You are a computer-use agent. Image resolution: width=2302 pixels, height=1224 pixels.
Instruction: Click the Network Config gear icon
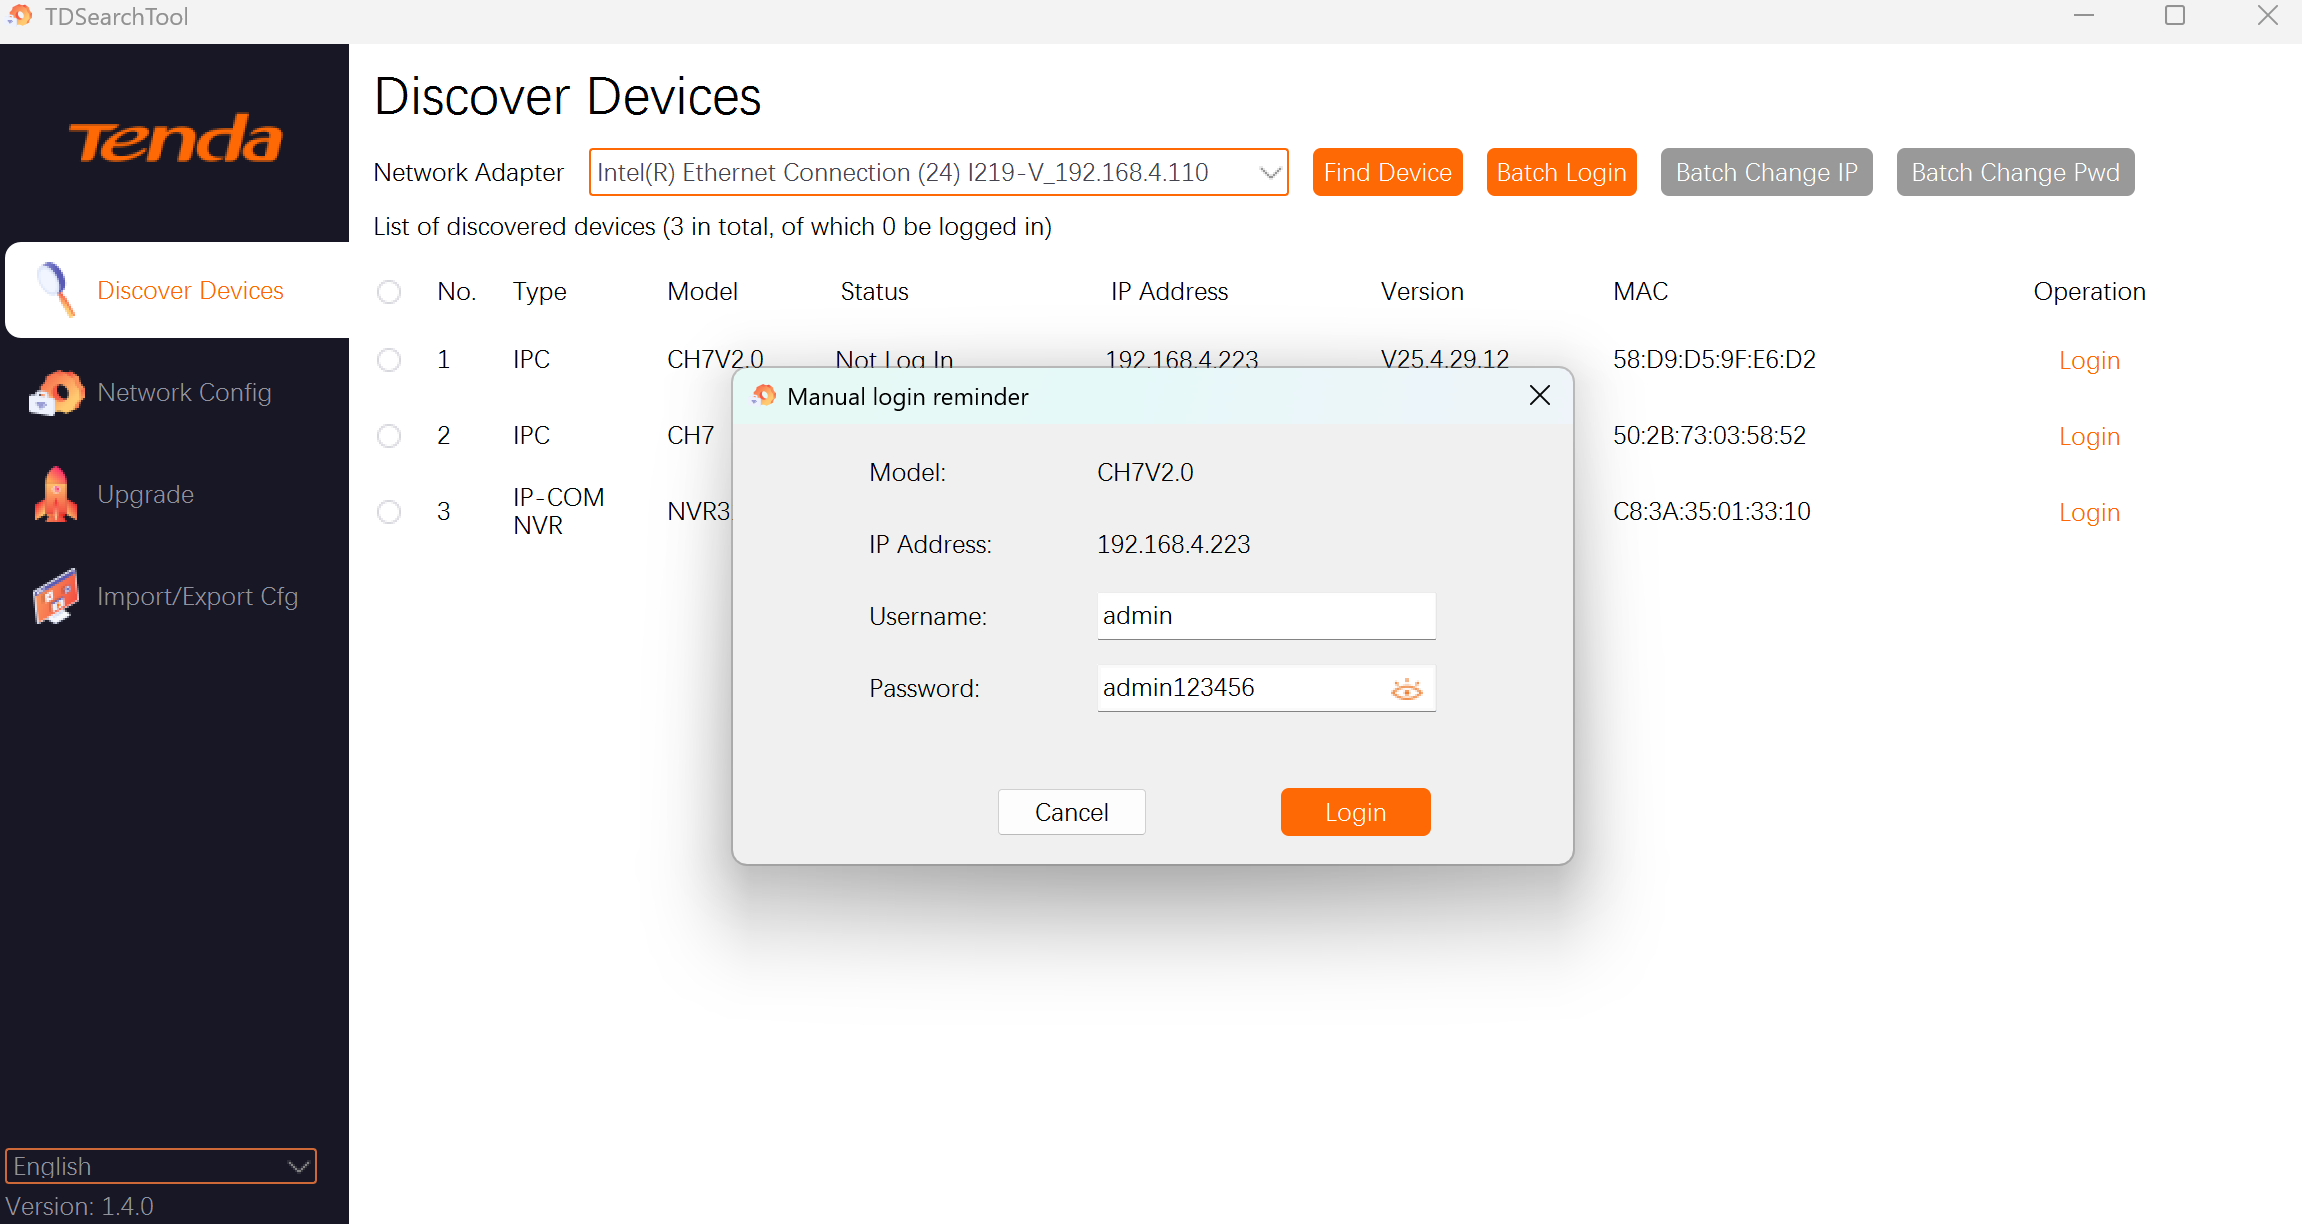(56, 393)
